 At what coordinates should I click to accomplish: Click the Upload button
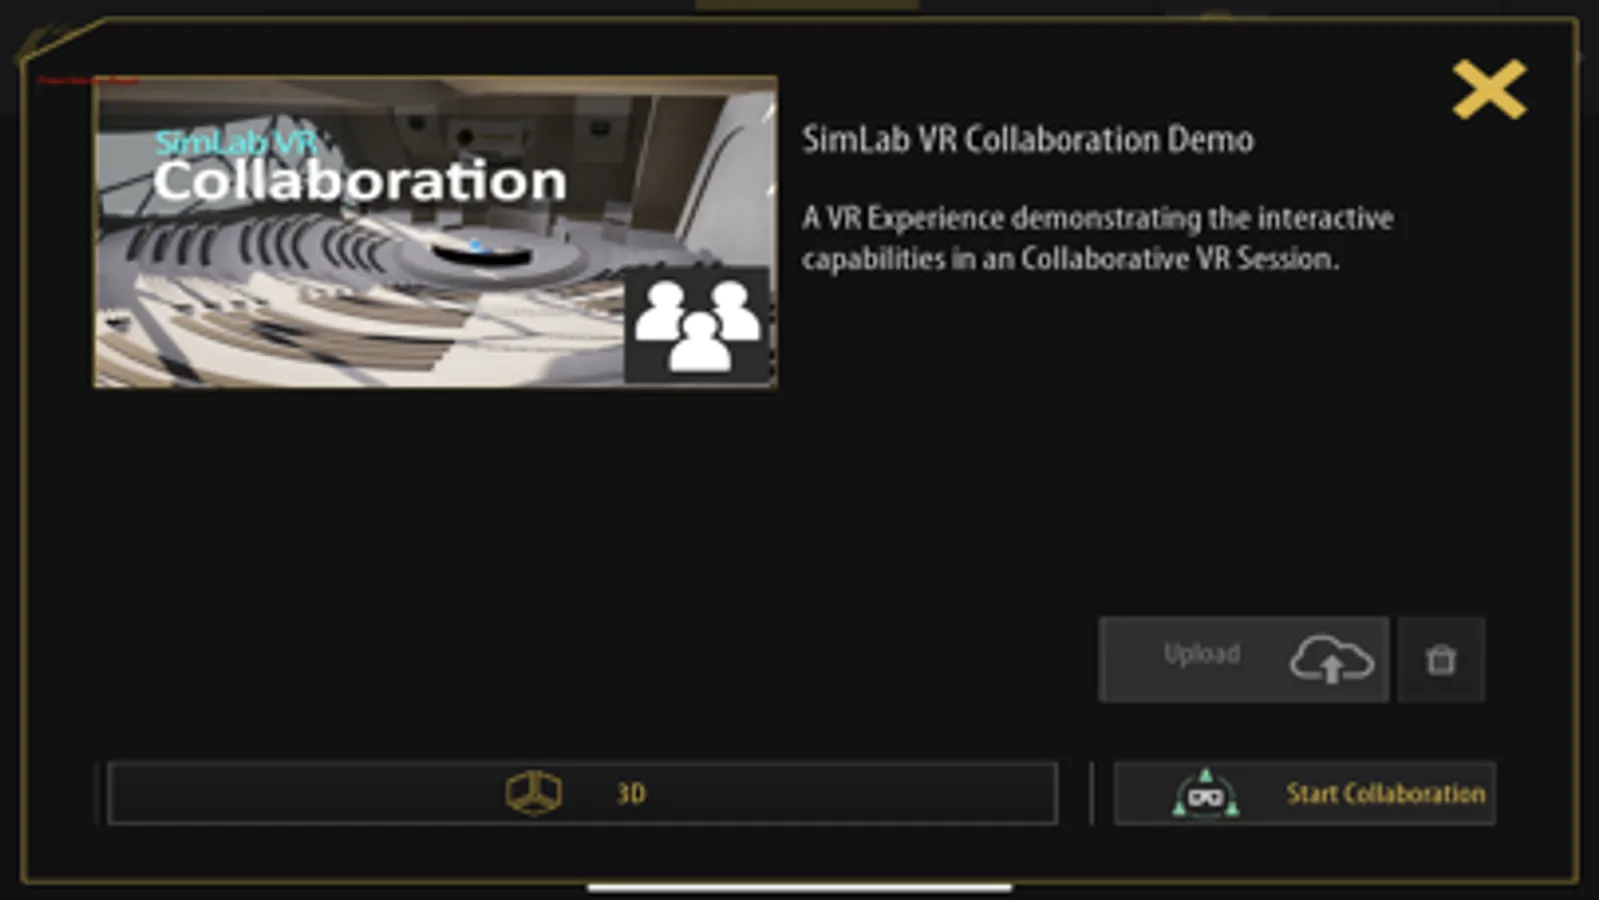tap(1243, 659)
